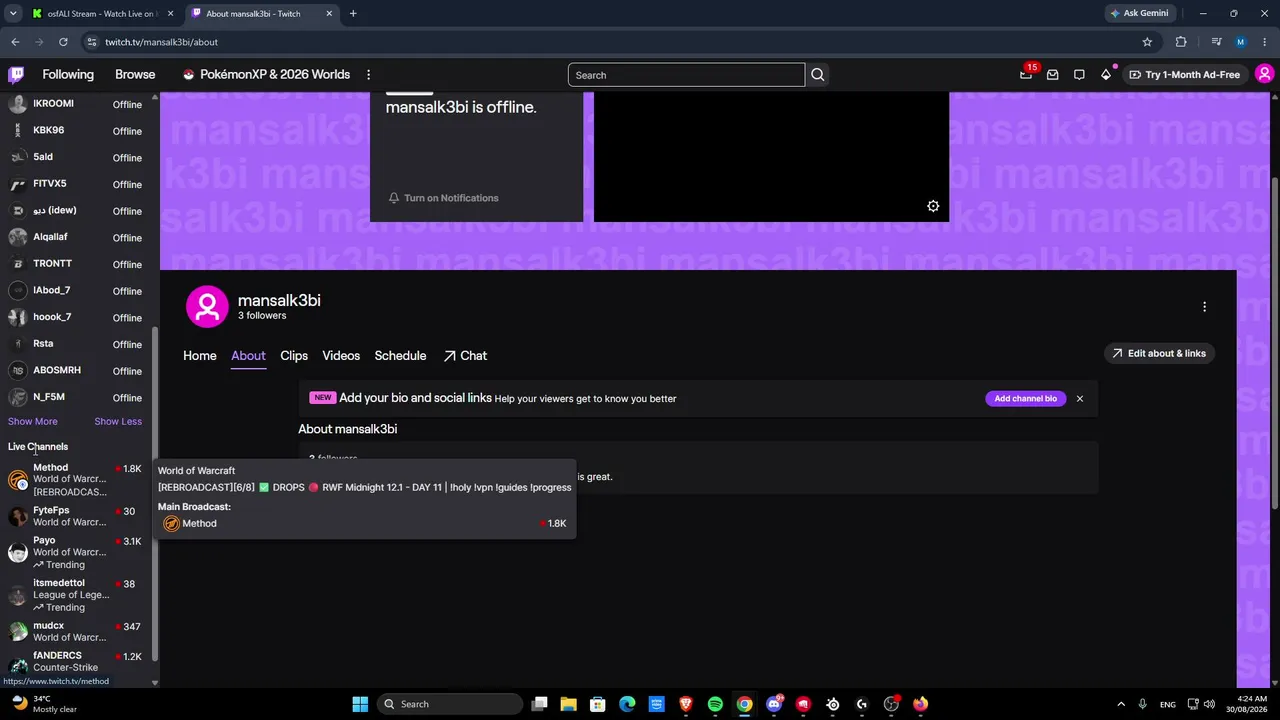Open offline channel TRONTT in sidebar

[x=75, y=264]
